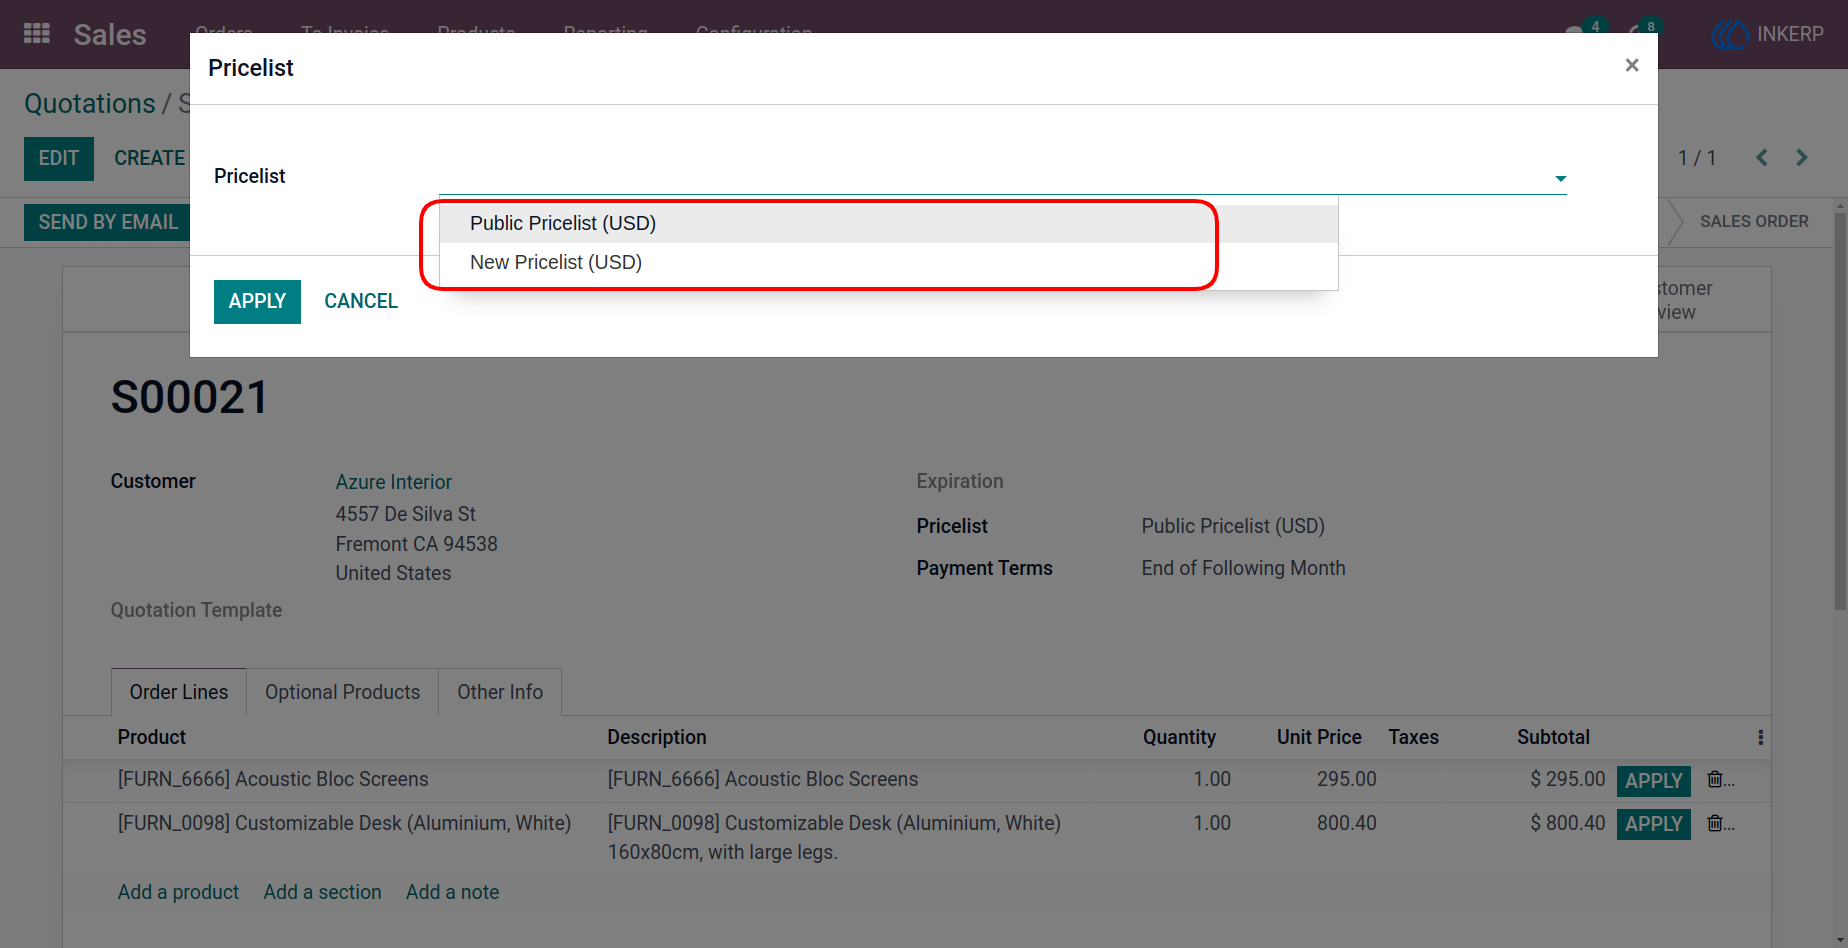Open the Quotations breadcrumb link
Image resolution: width=1848 pixels, height=948 pixels.
click(90, 103)
